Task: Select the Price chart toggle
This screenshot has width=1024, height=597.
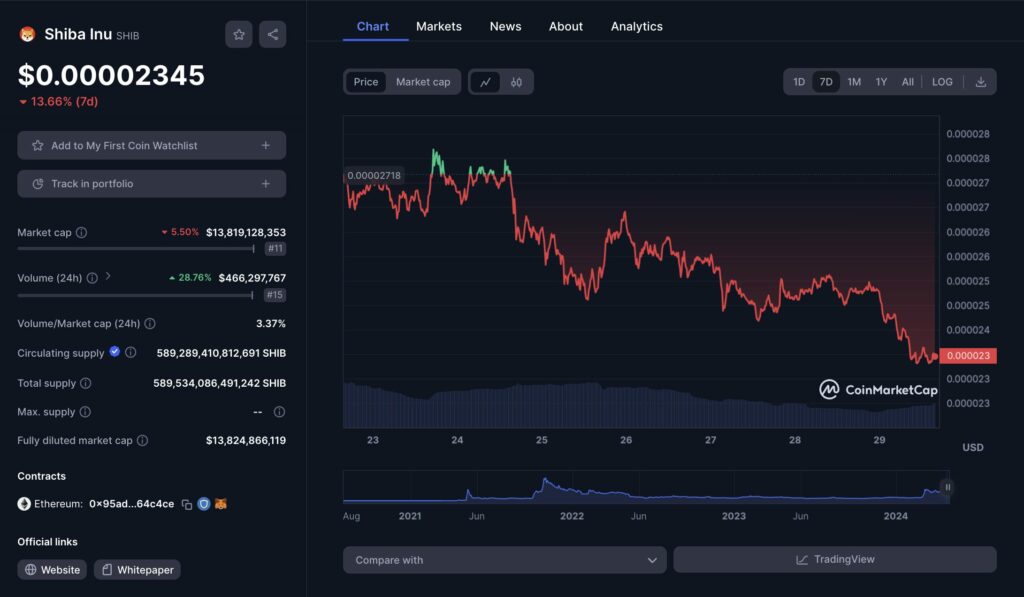Action: click(366, 82)
